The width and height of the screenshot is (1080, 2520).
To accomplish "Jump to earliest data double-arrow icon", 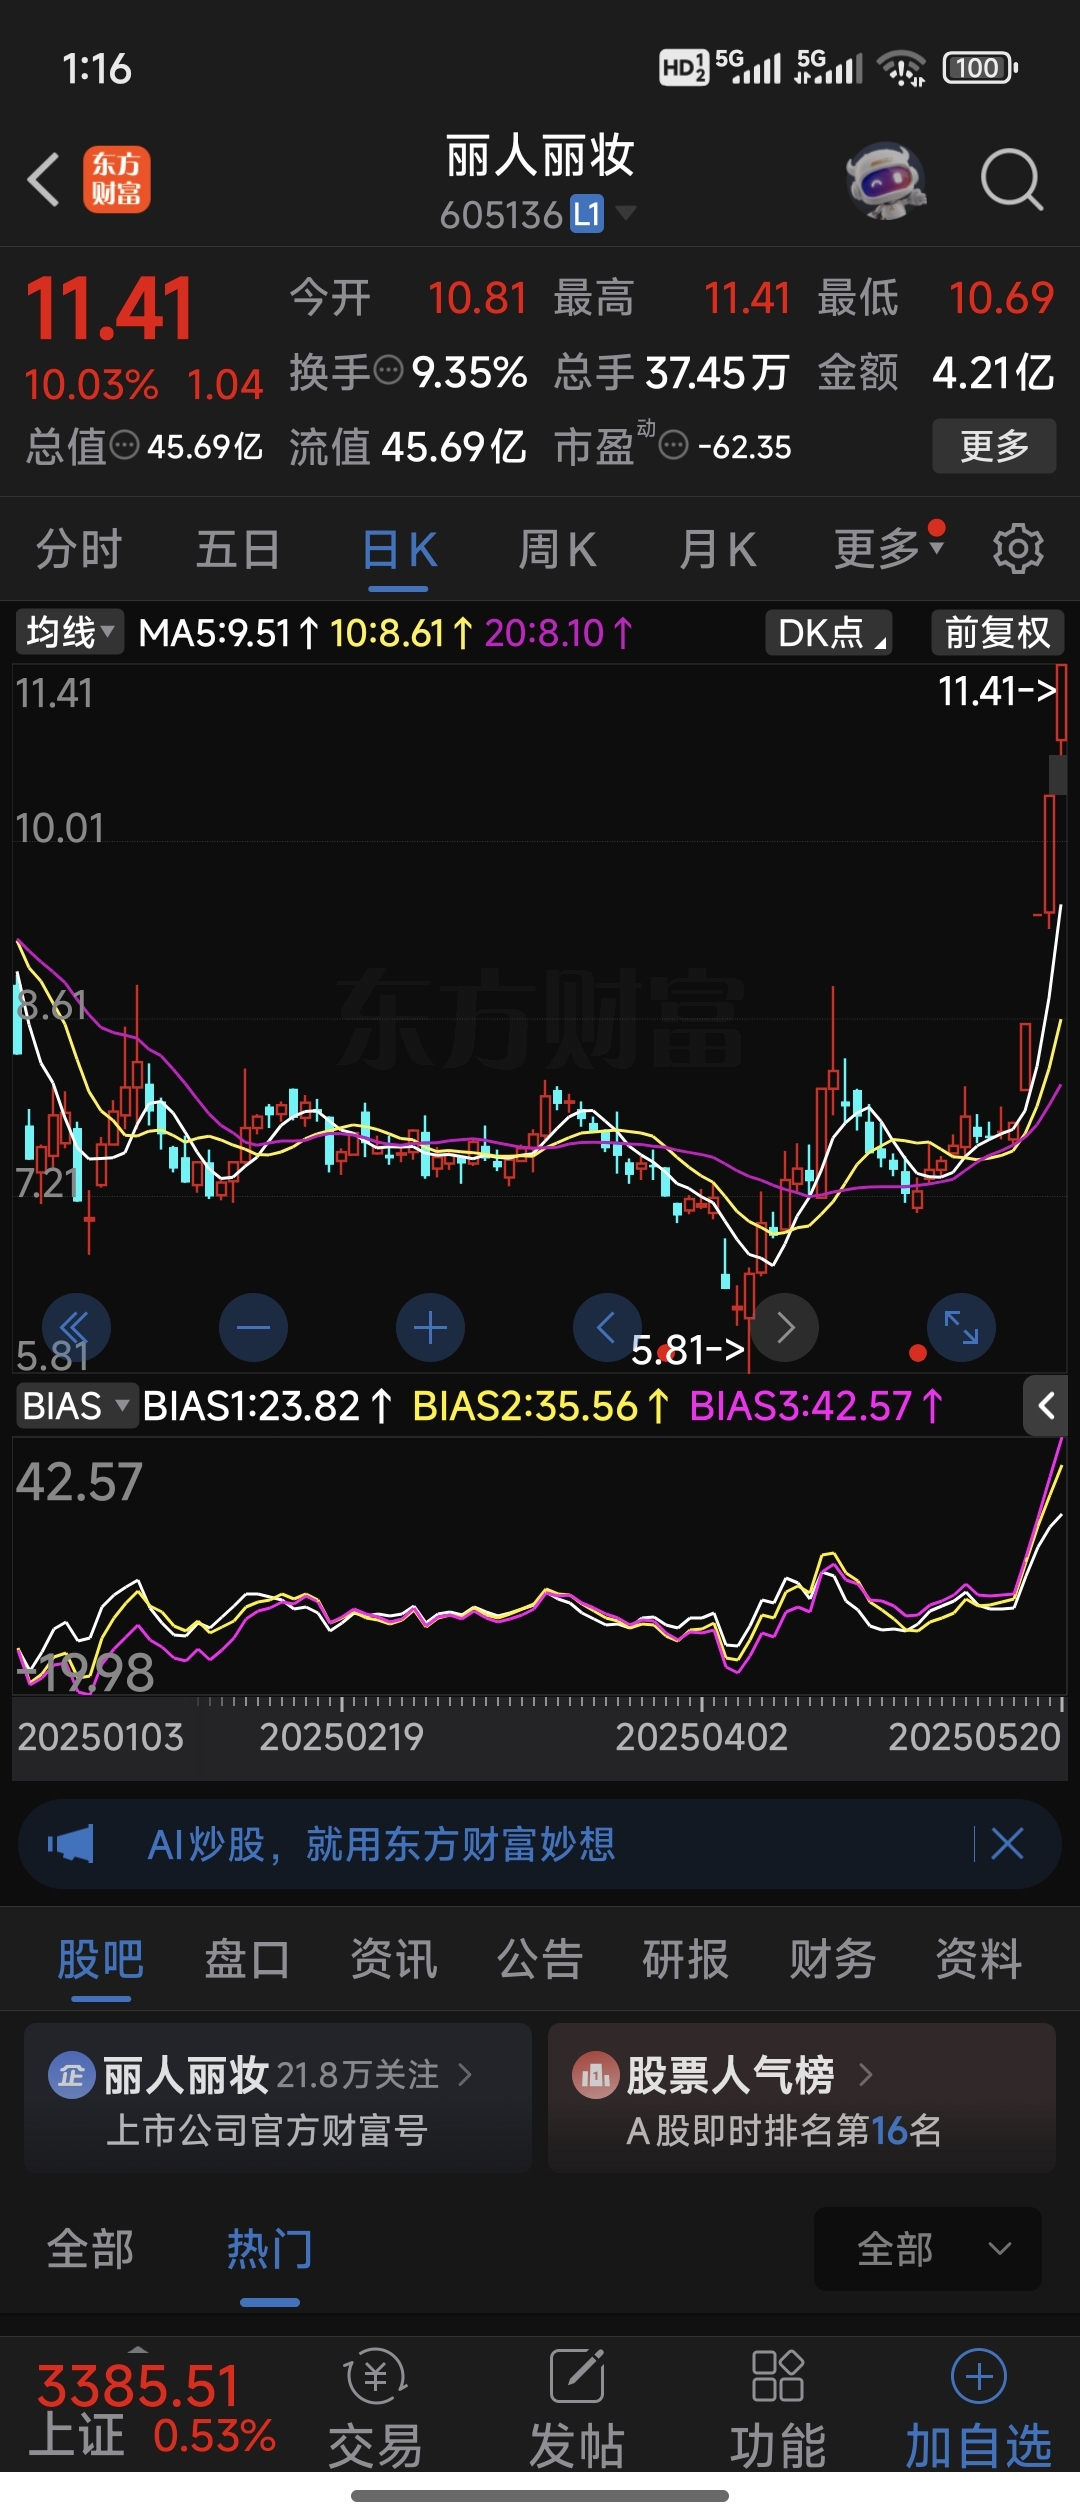I will (x=76, y=1328).
